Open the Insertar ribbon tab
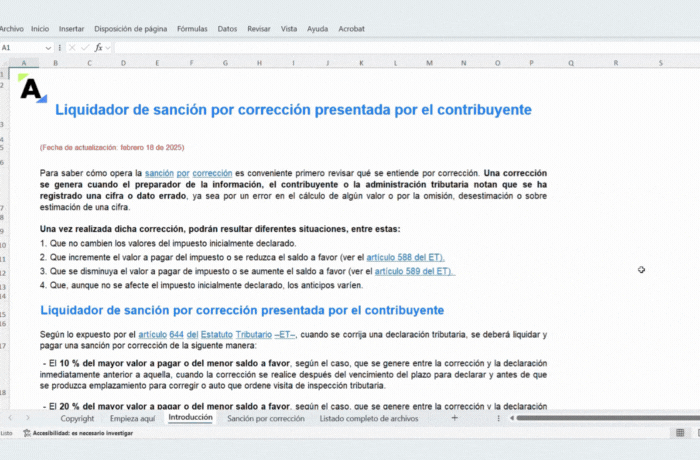This screenshot has height=460, width=700. tap(71, 29)
